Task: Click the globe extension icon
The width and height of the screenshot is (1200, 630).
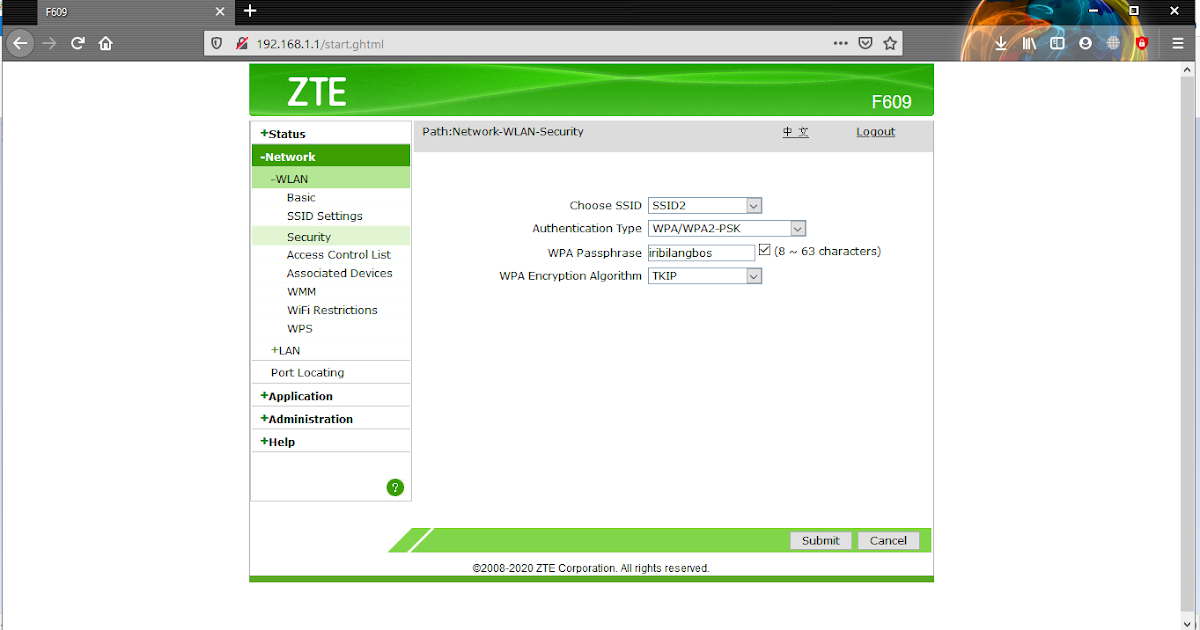Action: pyautogui.click(x=1113, y=43)
